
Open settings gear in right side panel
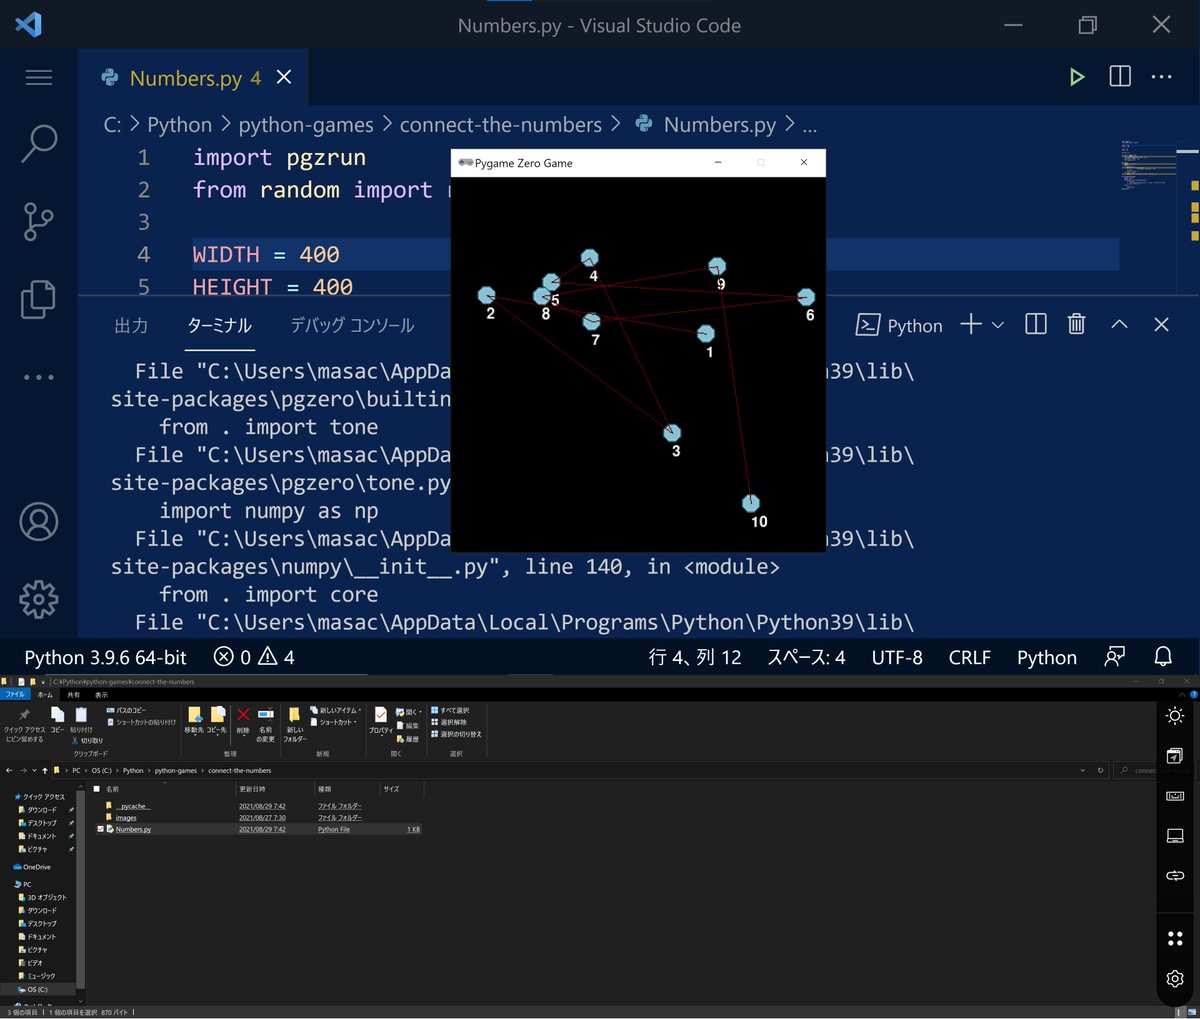point(1175,978)
